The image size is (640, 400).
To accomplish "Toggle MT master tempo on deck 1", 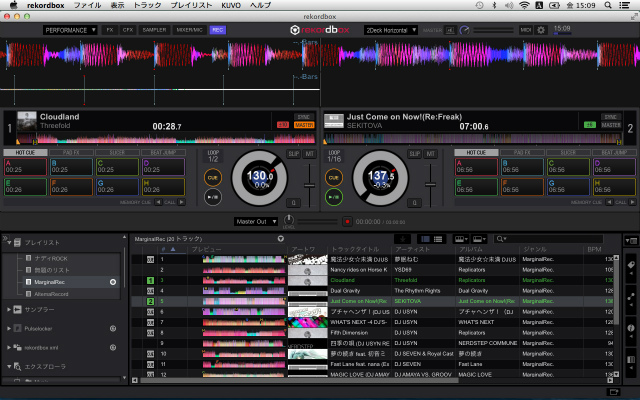I will [310, 154].
